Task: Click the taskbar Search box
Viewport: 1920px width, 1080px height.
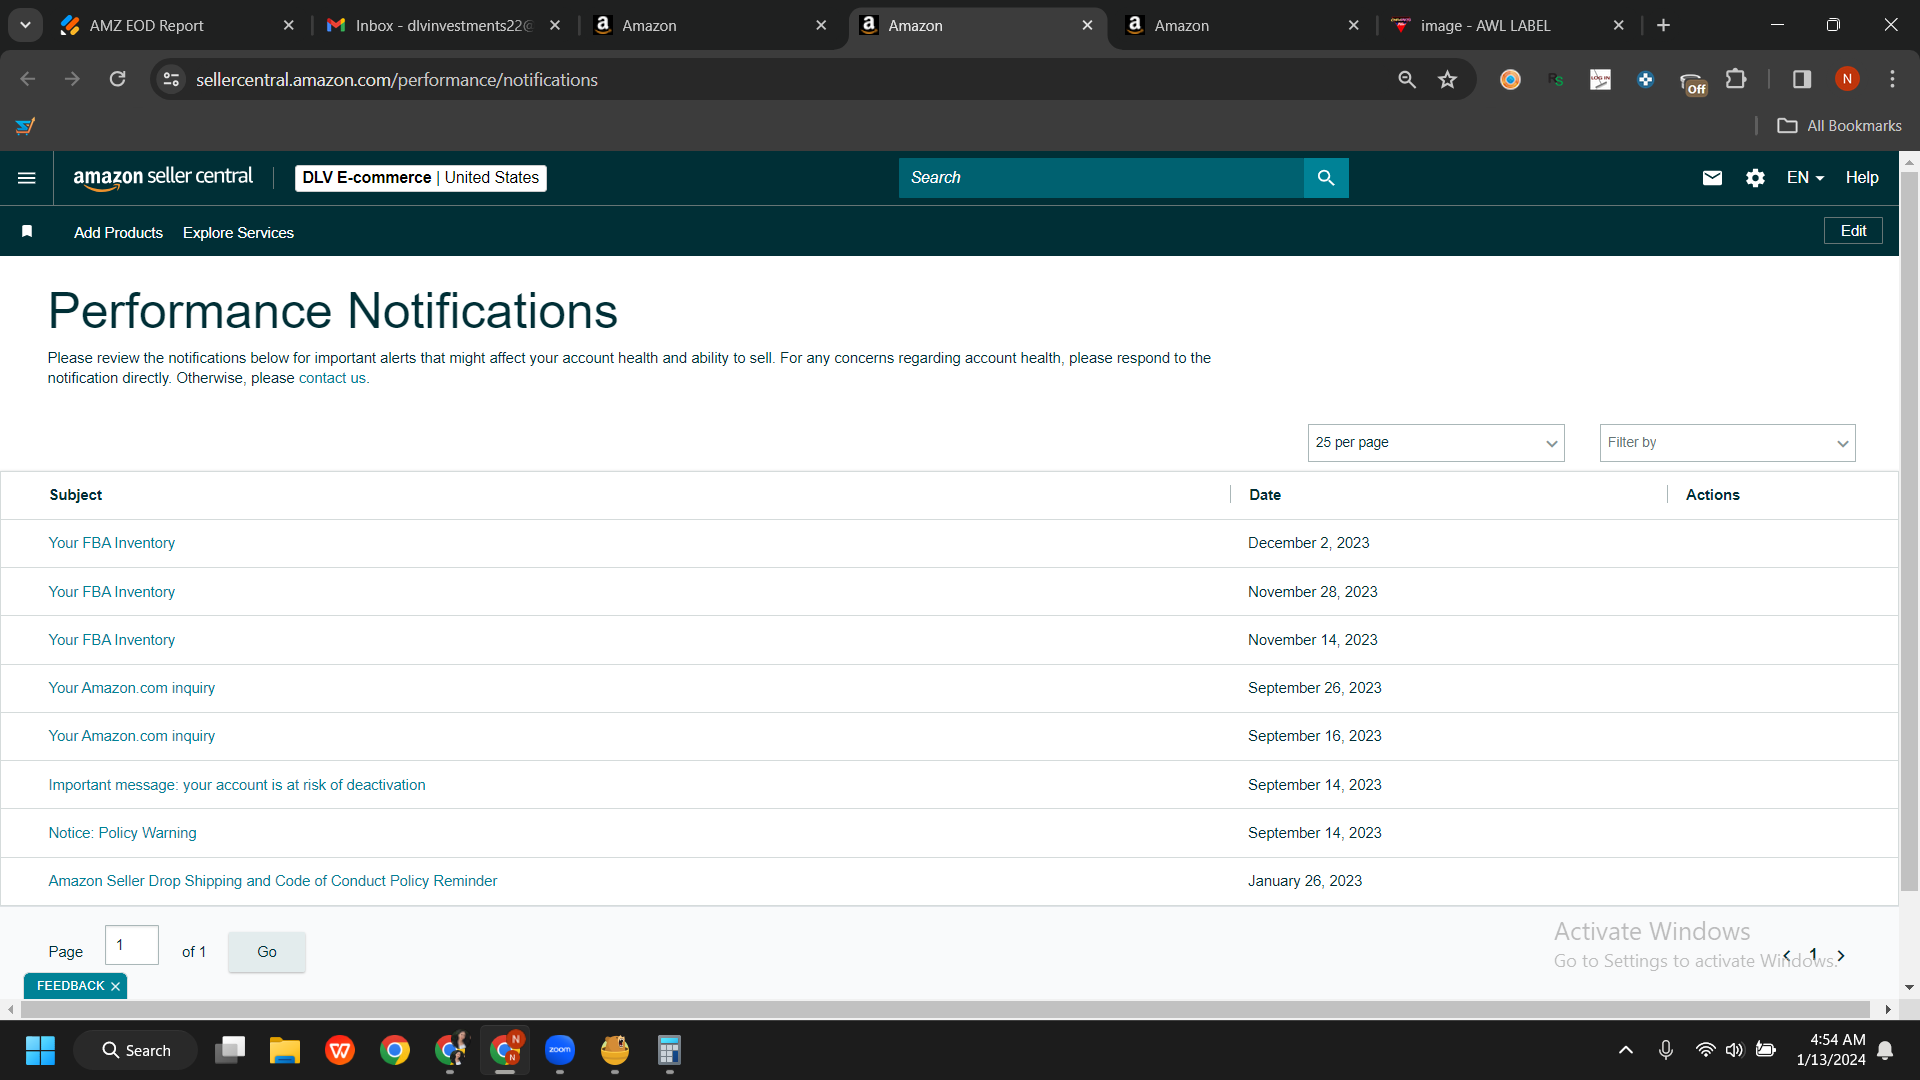Action: click(136, 1050)
